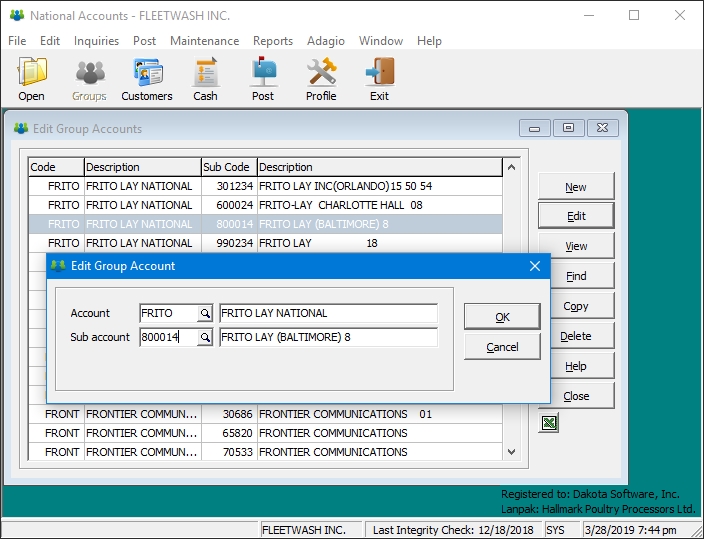The height and width of the screenshot is (539, 704).
Task: Open a database with the Open toolbar icon
Action: (x=31, y=79)
